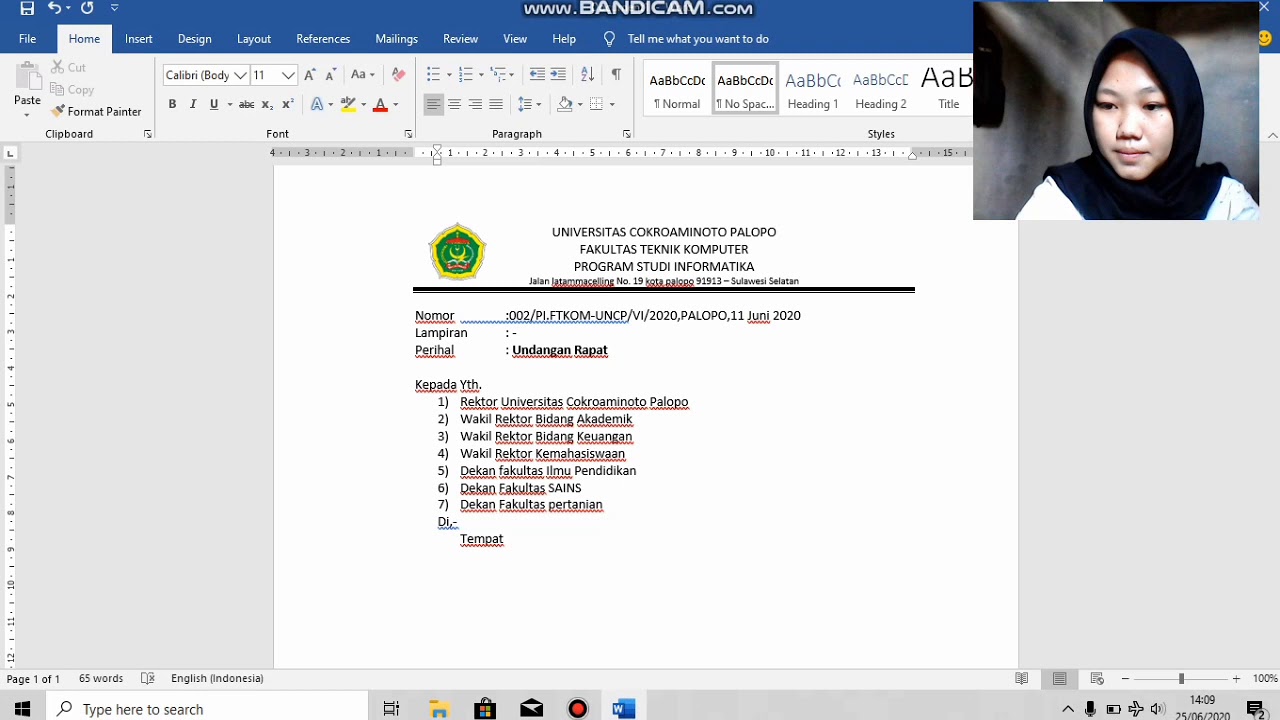Decrease paragraph indent
Image resolution: width=1280 pixels, height=720 pixels.
pyautogui.click(x=537, y=75)
